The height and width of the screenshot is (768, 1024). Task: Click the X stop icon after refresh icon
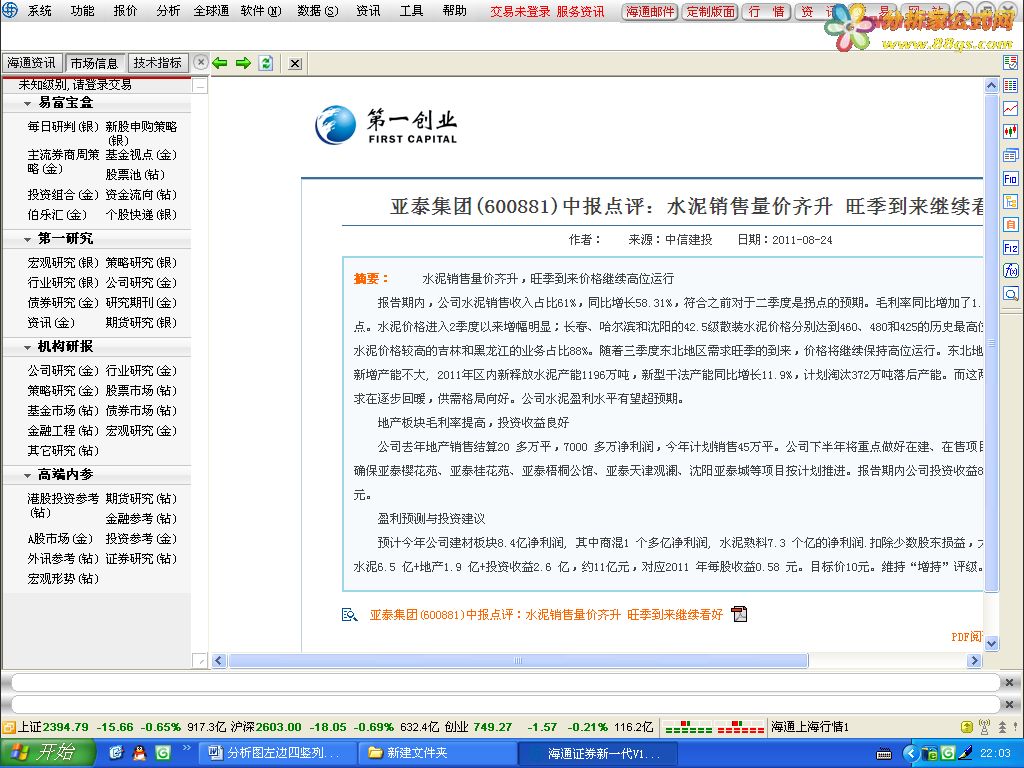point(295,63)
